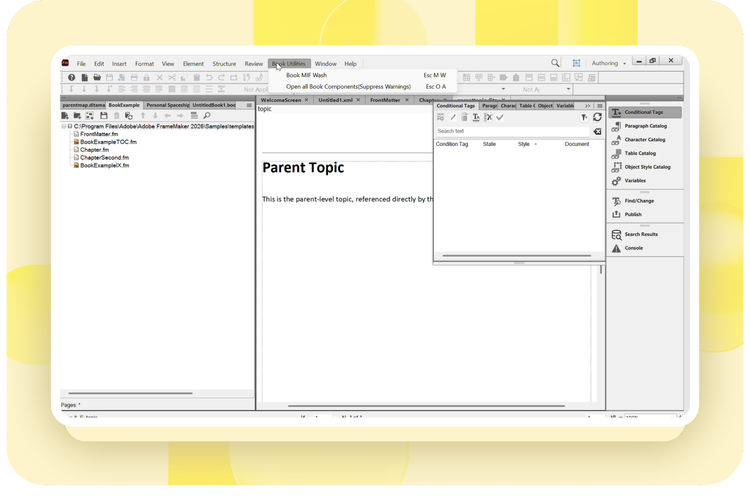The height and width of the screenshot is (496, 750).
Task: Click the Add Folder icon in book panel
Action: coord(77,116)
